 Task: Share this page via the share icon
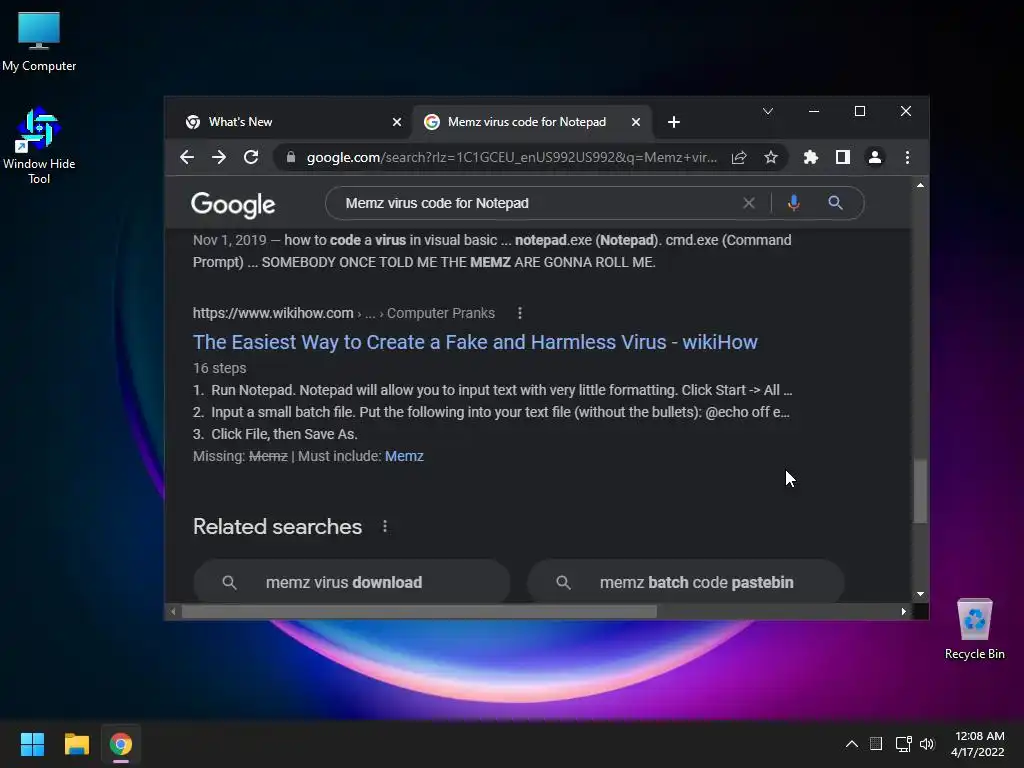tap(739, 157)
